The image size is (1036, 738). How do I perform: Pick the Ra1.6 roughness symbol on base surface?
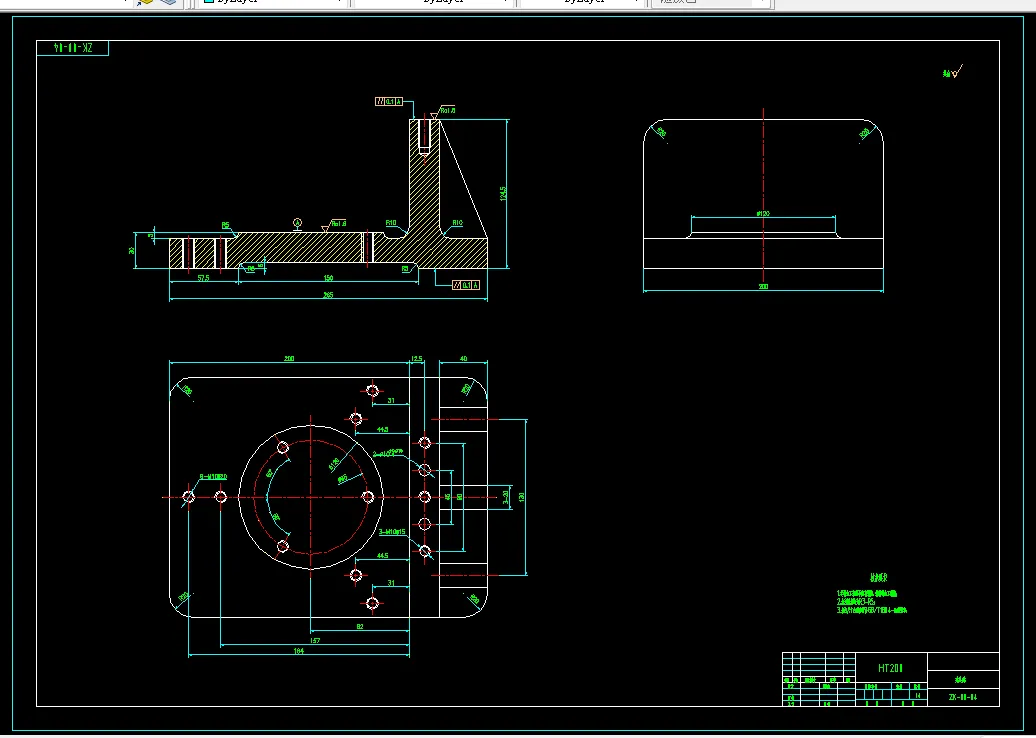click(334, 225)
